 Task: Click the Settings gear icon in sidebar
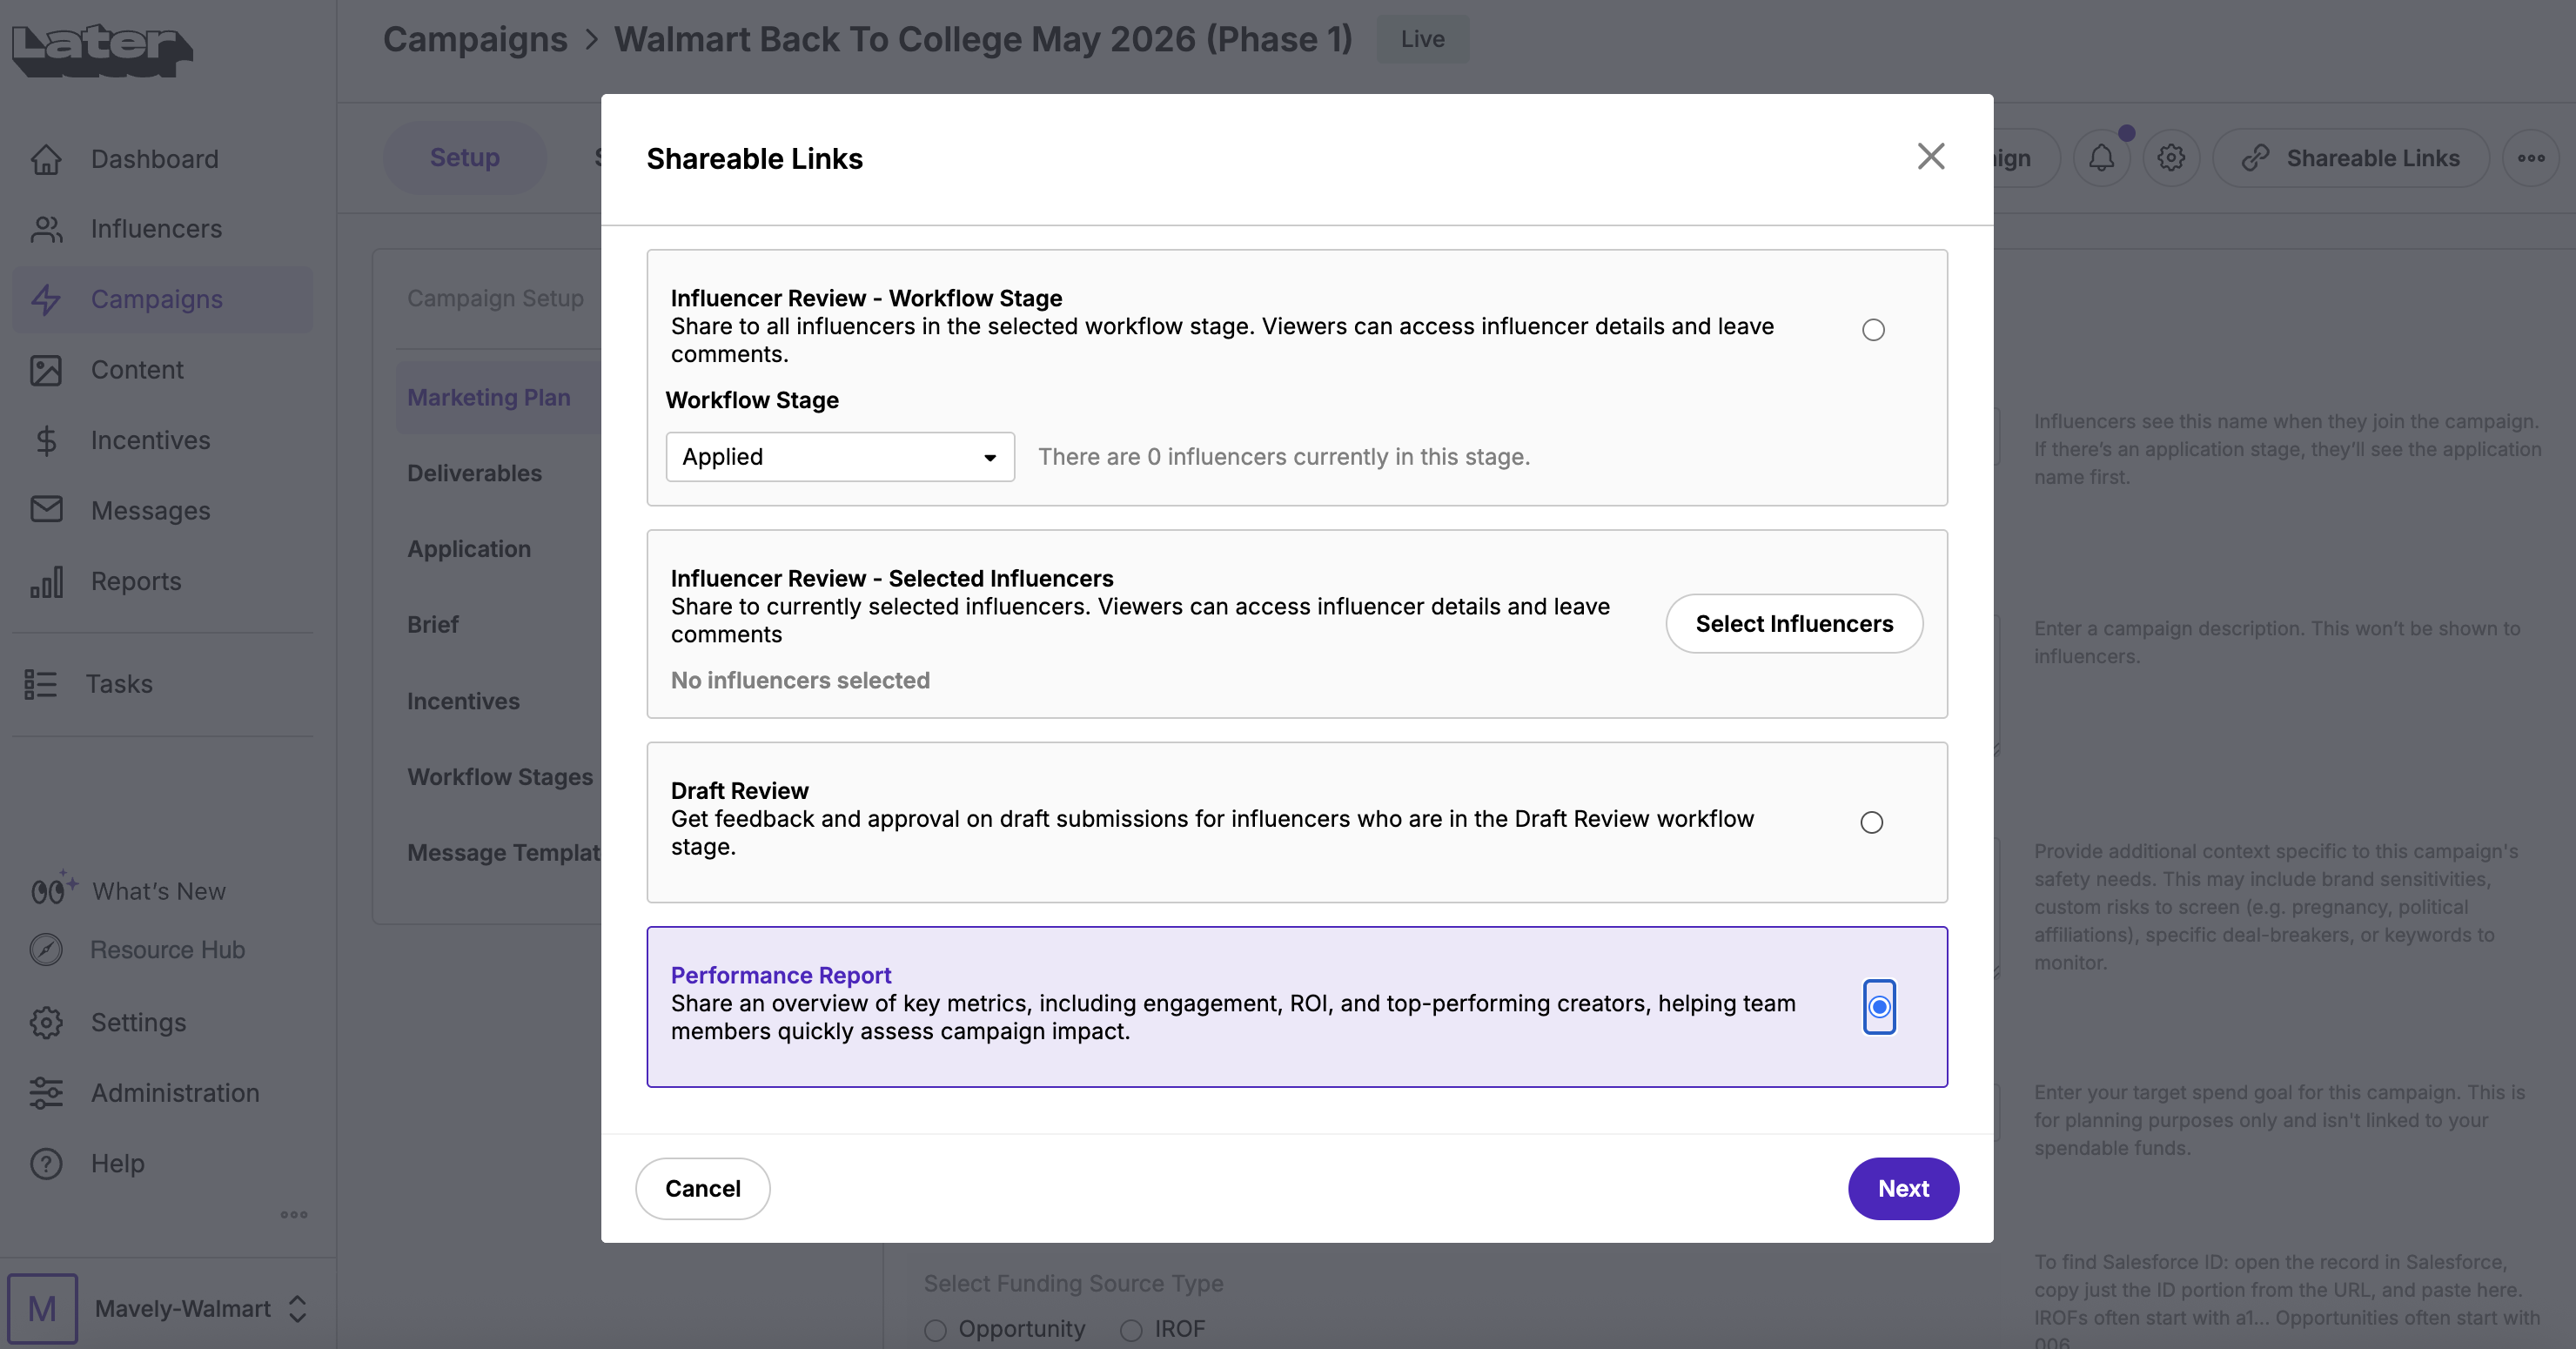pyautogui.click(x=46, y=1022)
